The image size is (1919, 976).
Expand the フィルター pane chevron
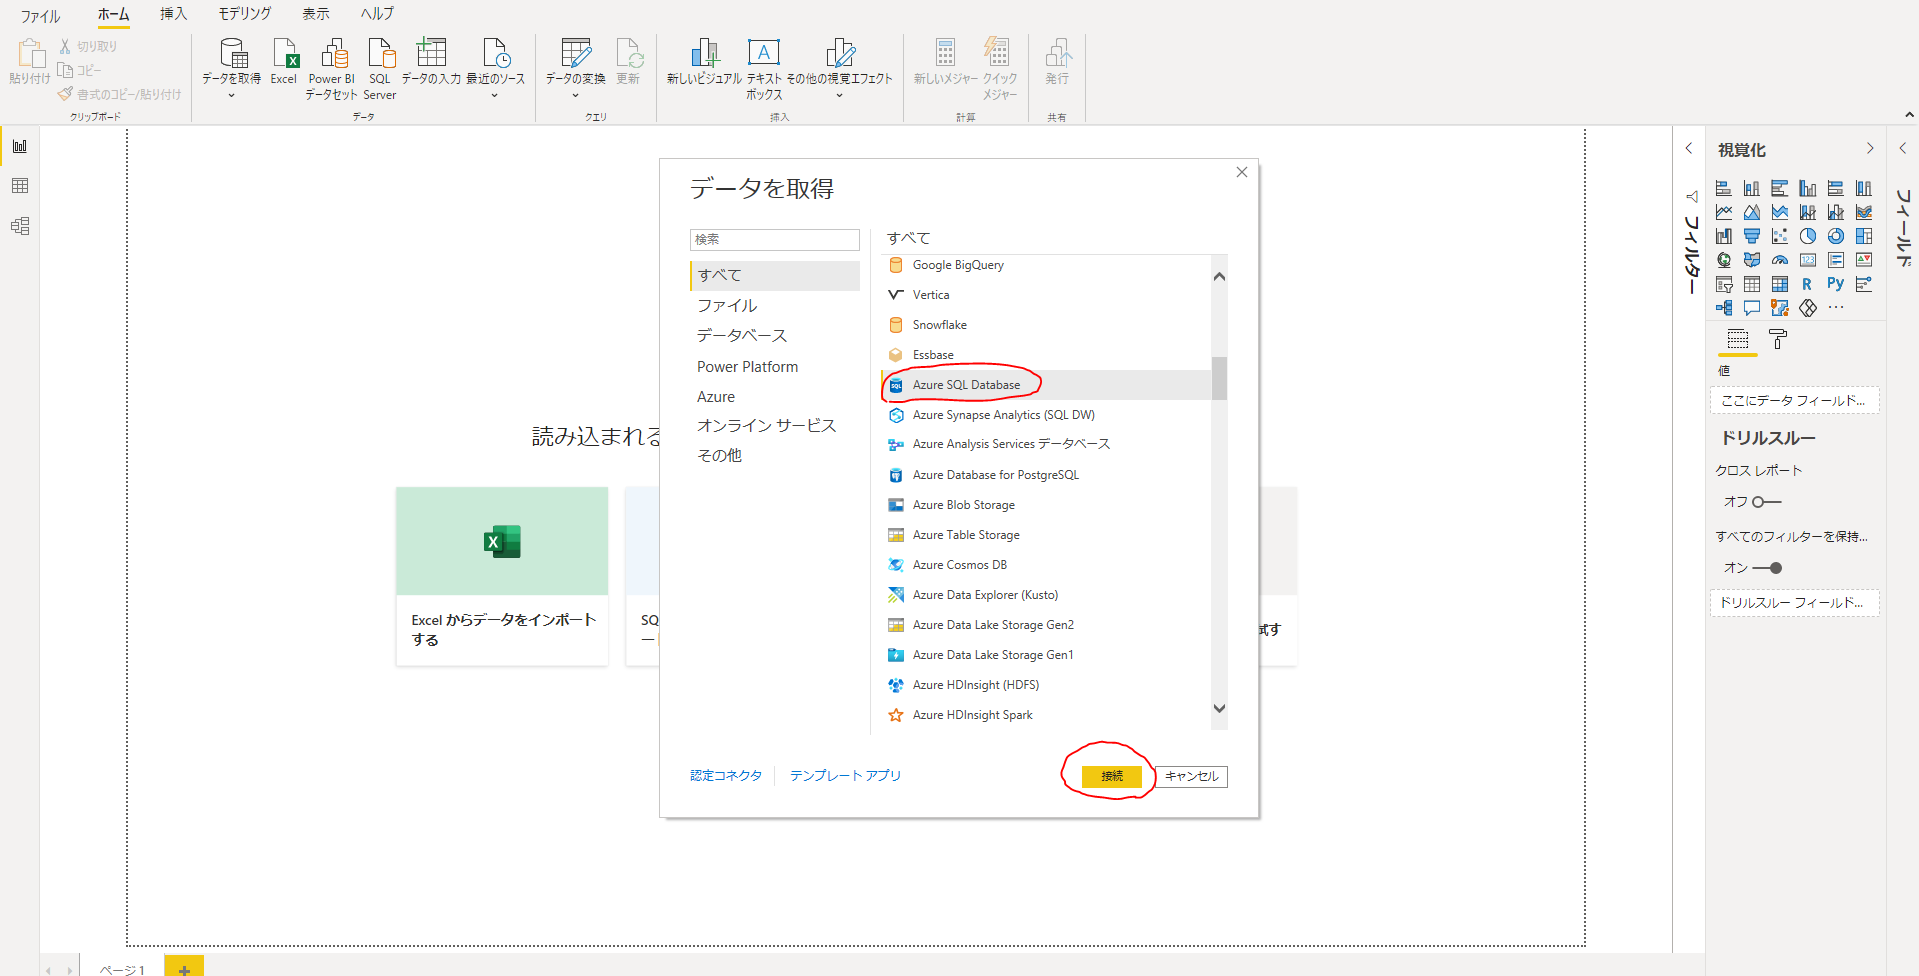tap(1689, 148)
